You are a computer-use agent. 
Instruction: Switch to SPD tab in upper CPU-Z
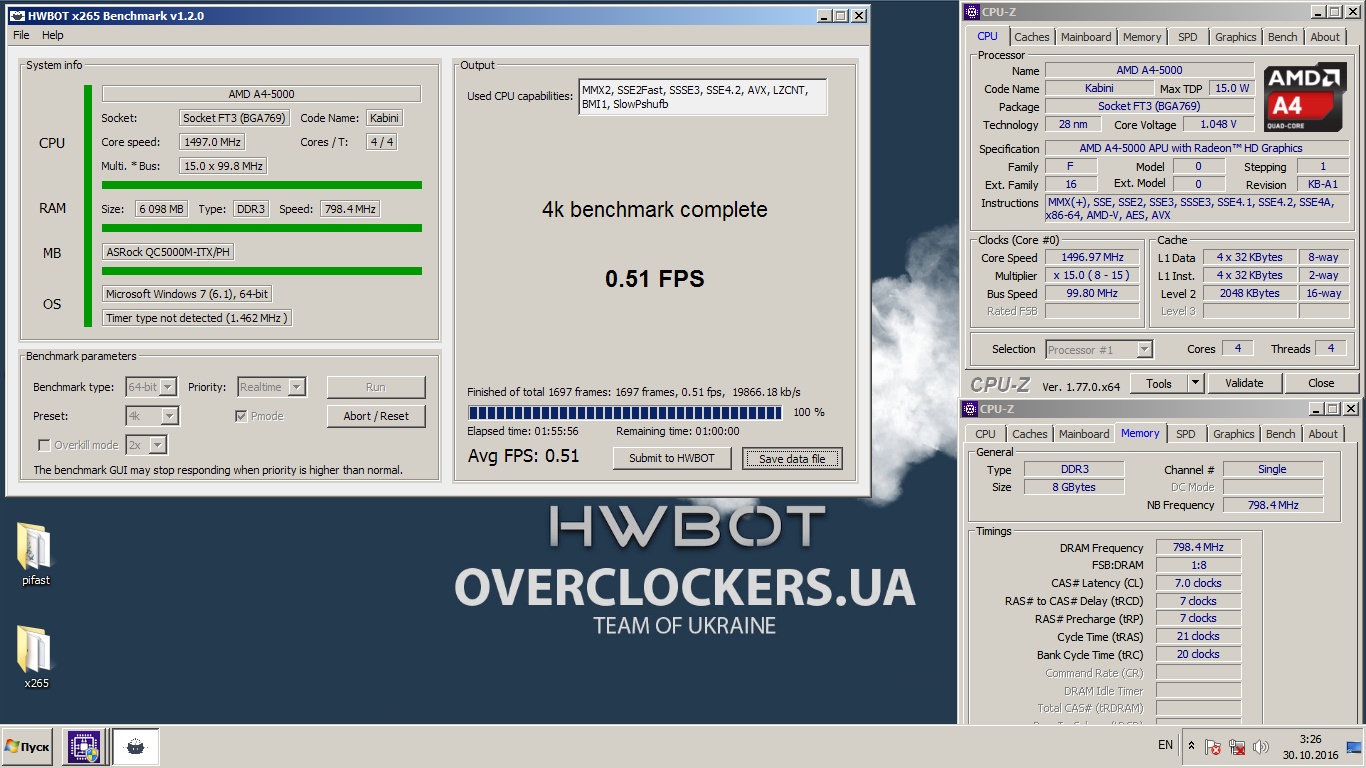point(1188,37)
